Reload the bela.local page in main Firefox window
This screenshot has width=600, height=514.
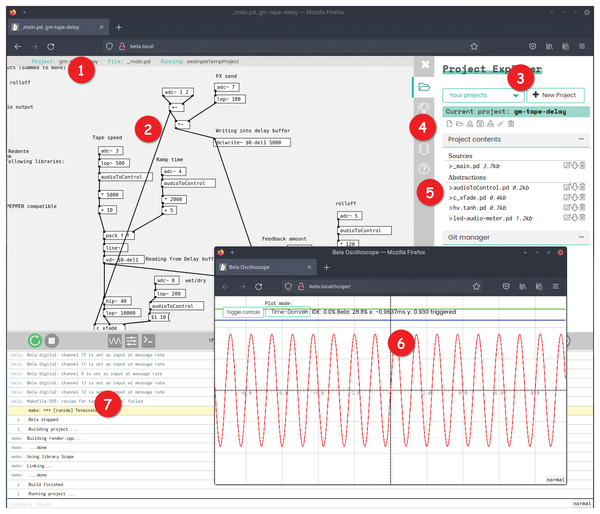pyautogui.click(x=51, y=46)
